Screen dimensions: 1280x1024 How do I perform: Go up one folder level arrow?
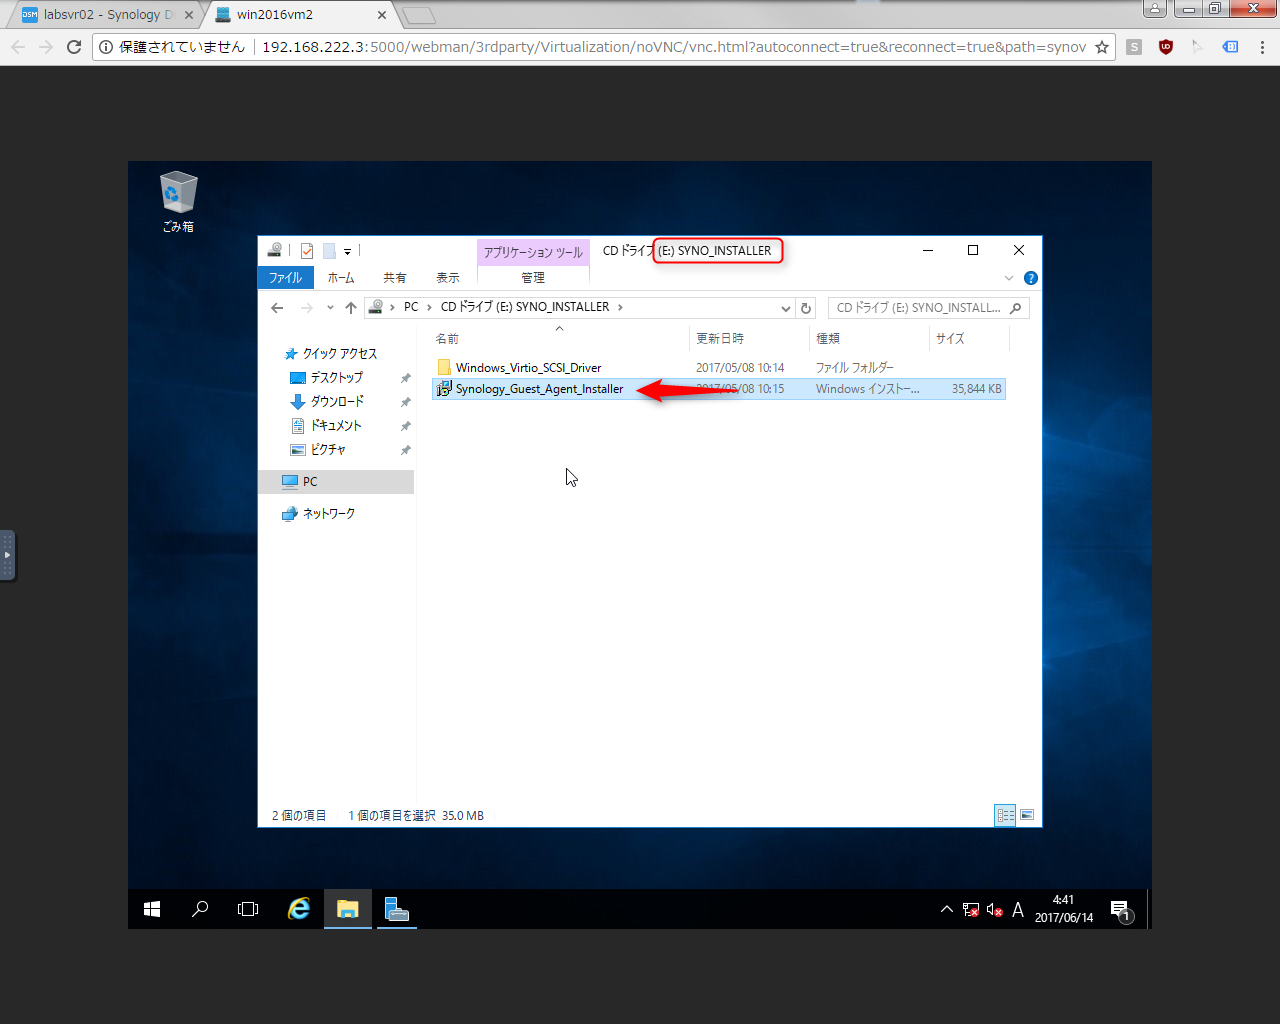[351, 308]
